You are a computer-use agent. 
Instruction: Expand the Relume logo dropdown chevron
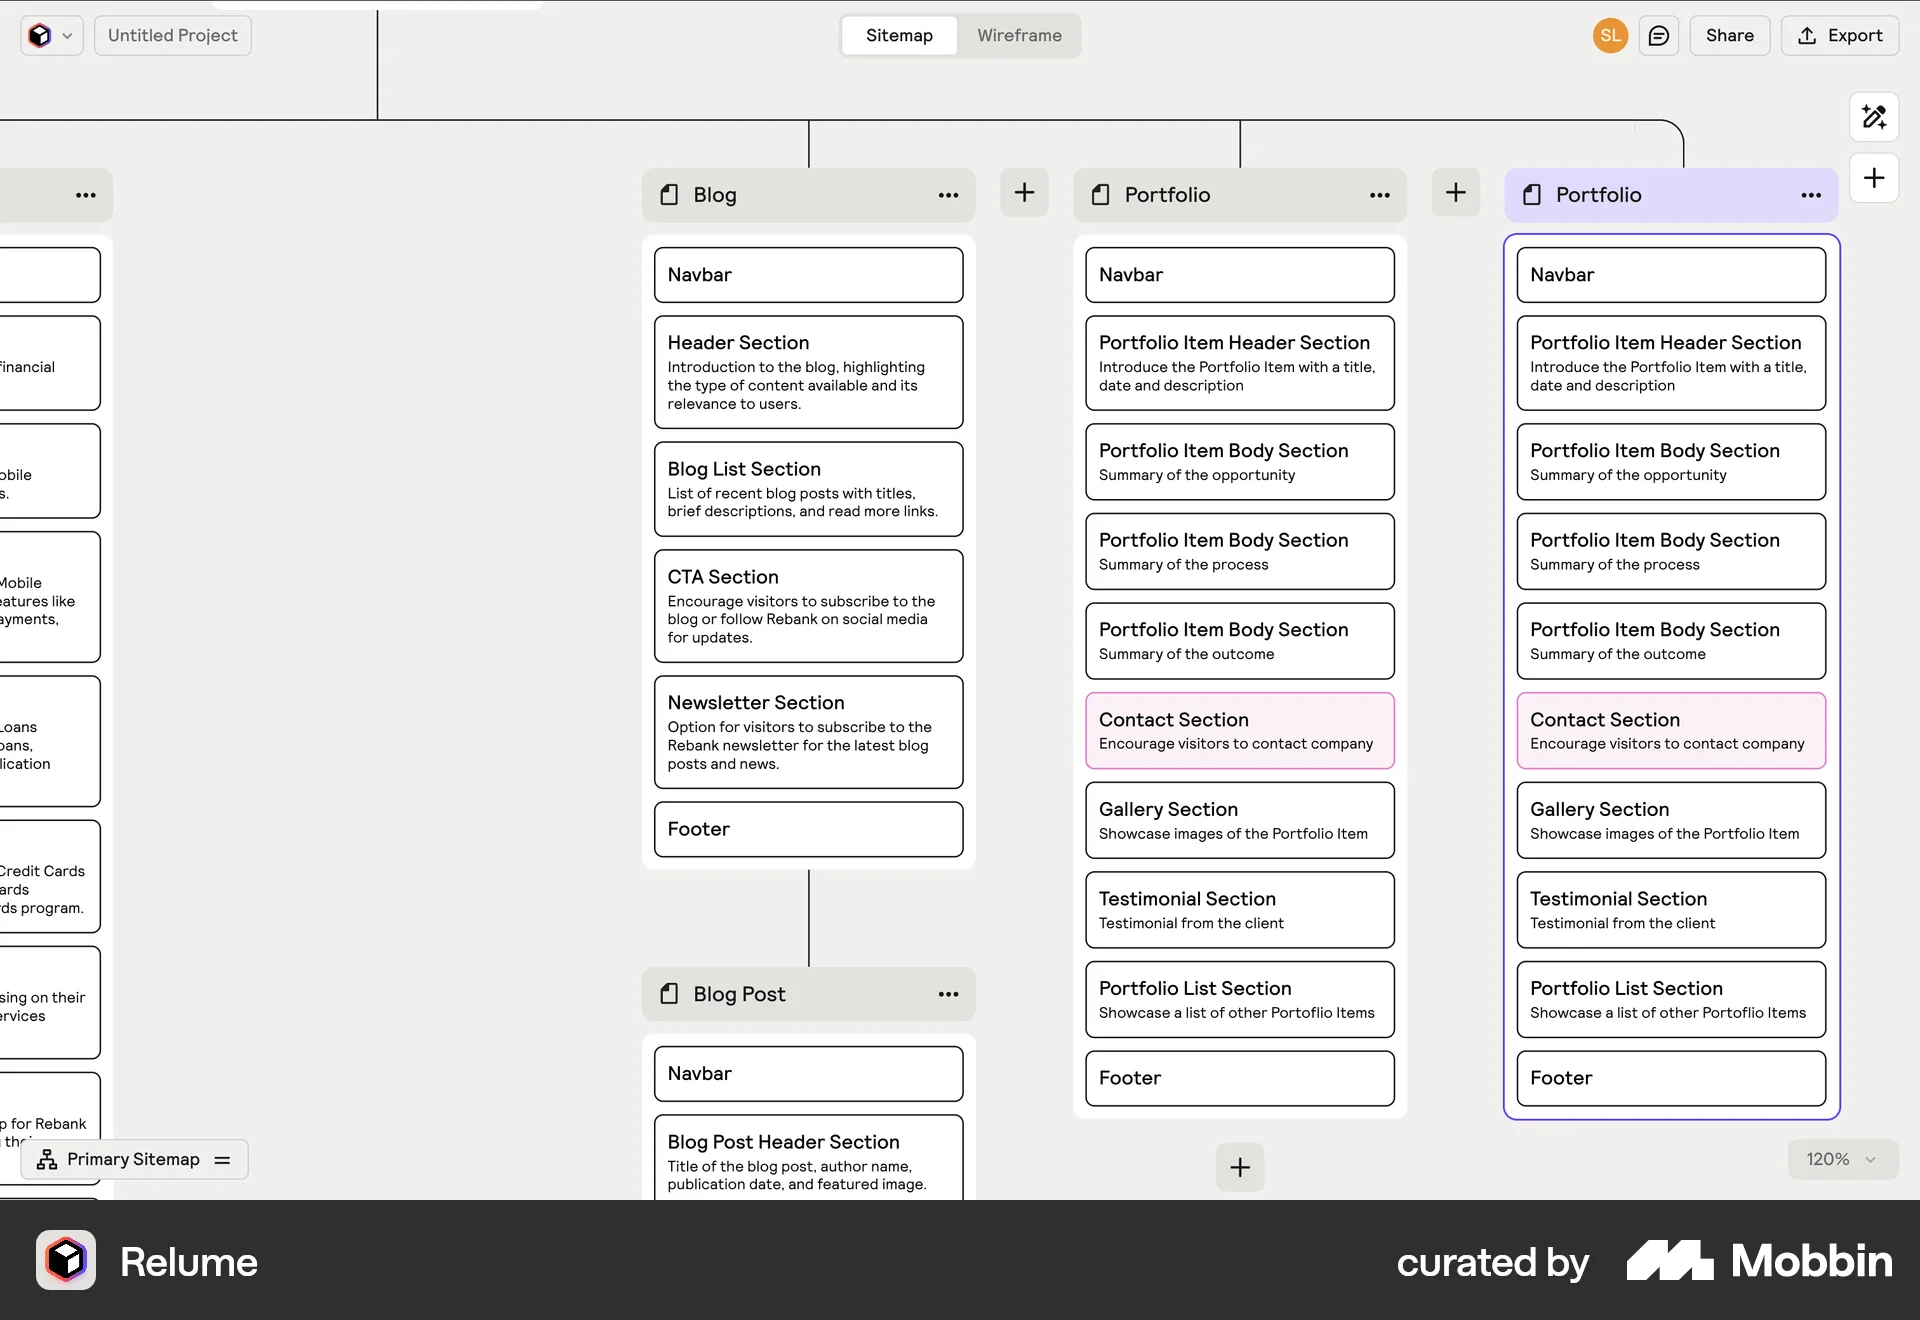coord(66,35)
